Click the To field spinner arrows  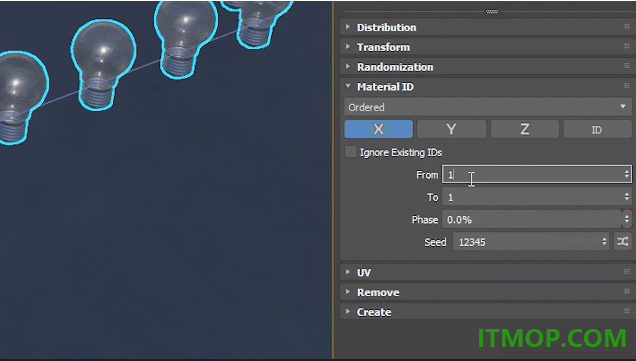(x=627, y=197)
